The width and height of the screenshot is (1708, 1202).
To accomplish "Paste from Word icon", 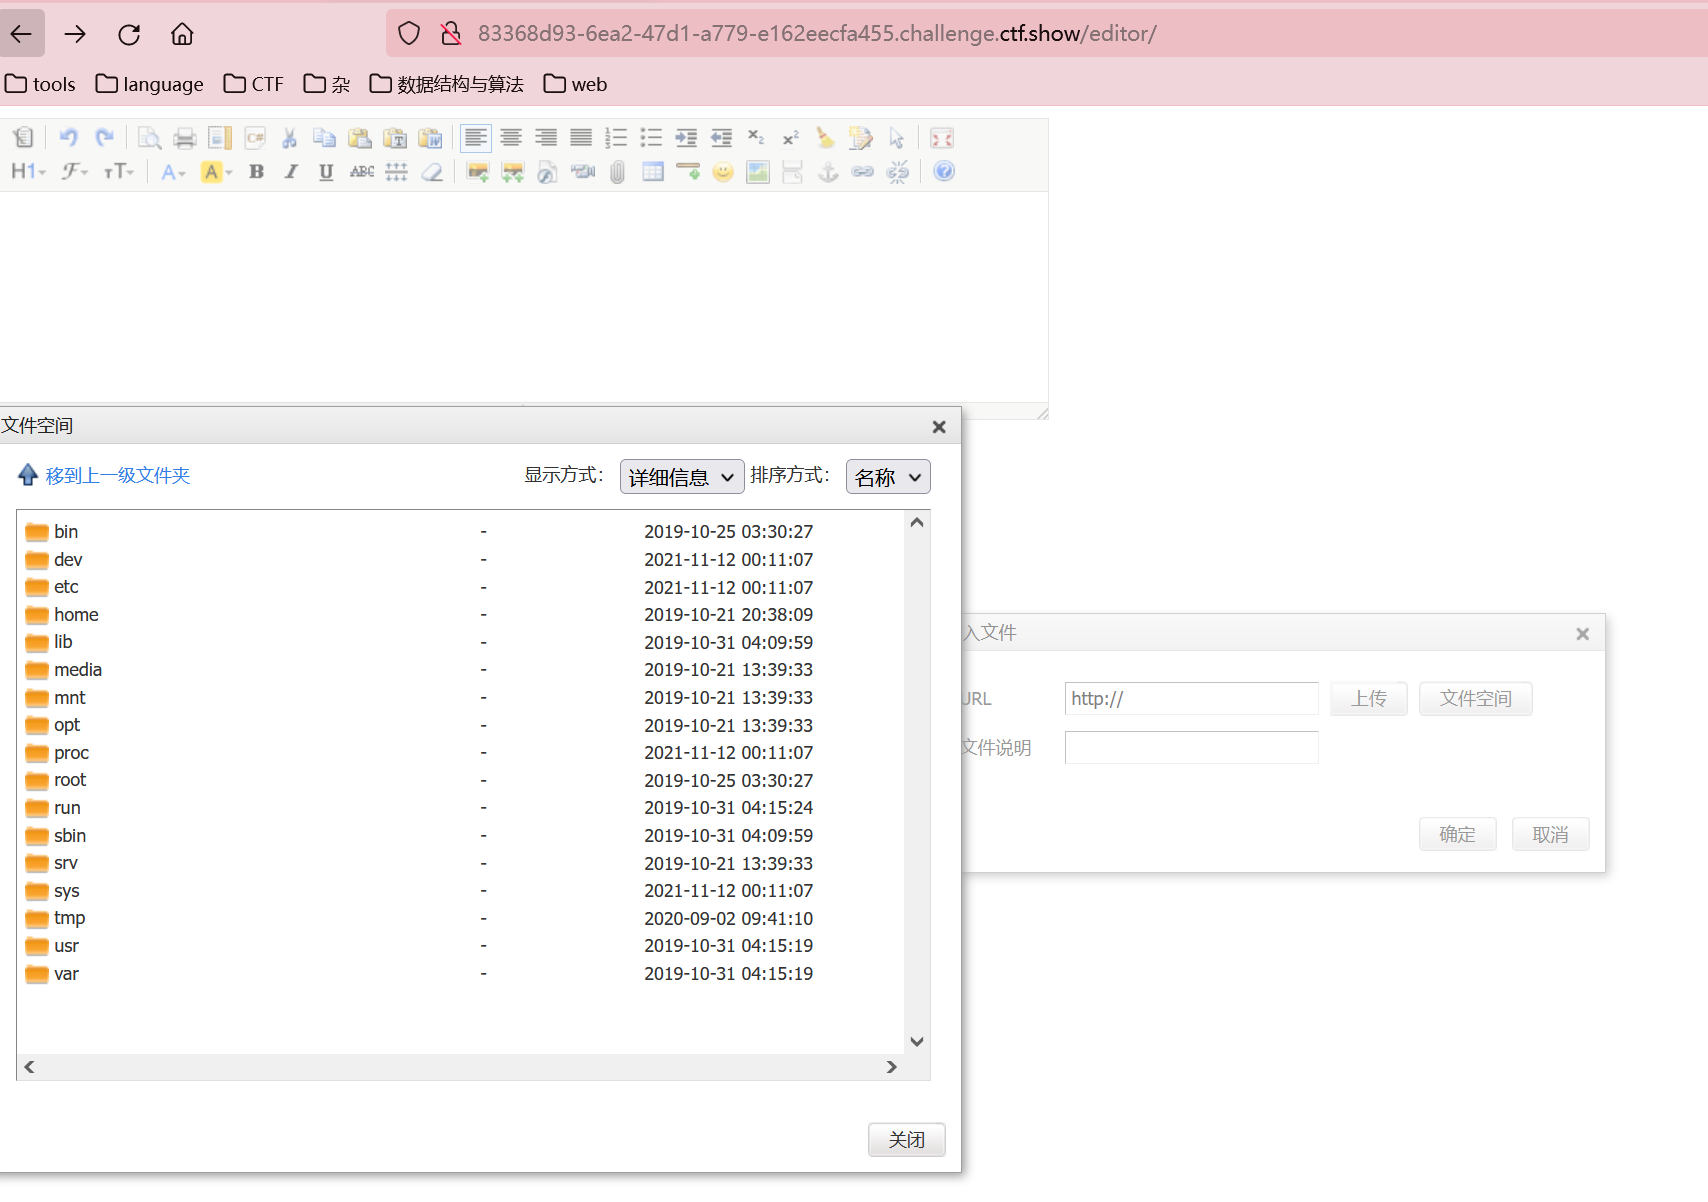I will tap(430, 138).
